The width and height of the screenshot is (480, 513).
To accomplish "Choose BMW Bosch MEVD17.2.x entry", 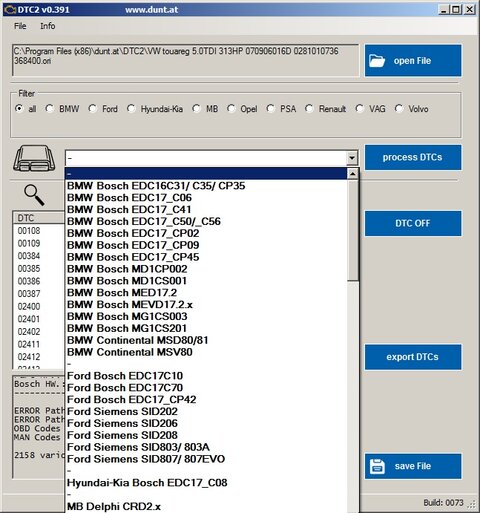I will tap(206, 305).
